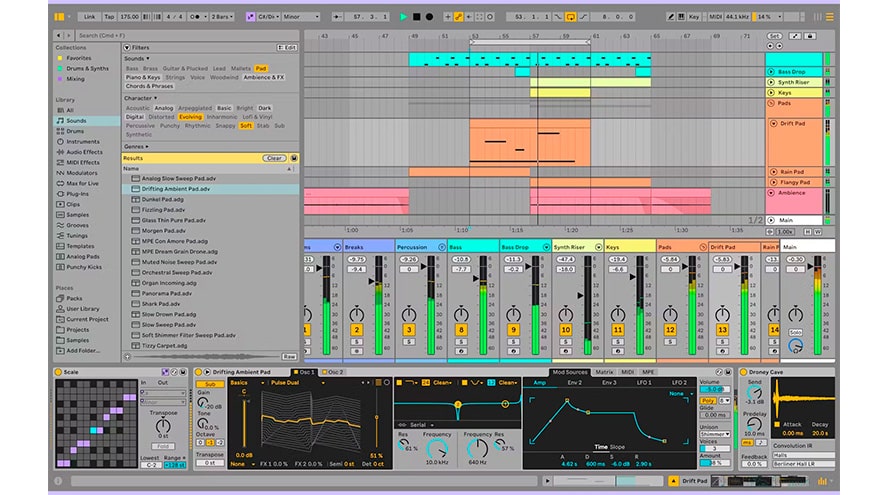Screen dimensions: 888x495
Task: Click the Follow playback arrow icon
Action: [x=337, y=17]
